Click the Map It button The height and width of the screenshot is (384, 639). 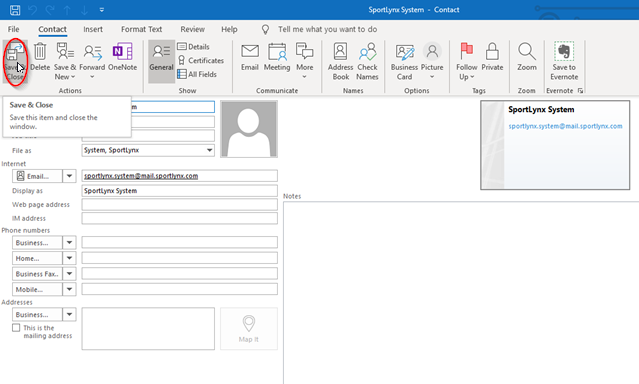(x=249, y=329)
